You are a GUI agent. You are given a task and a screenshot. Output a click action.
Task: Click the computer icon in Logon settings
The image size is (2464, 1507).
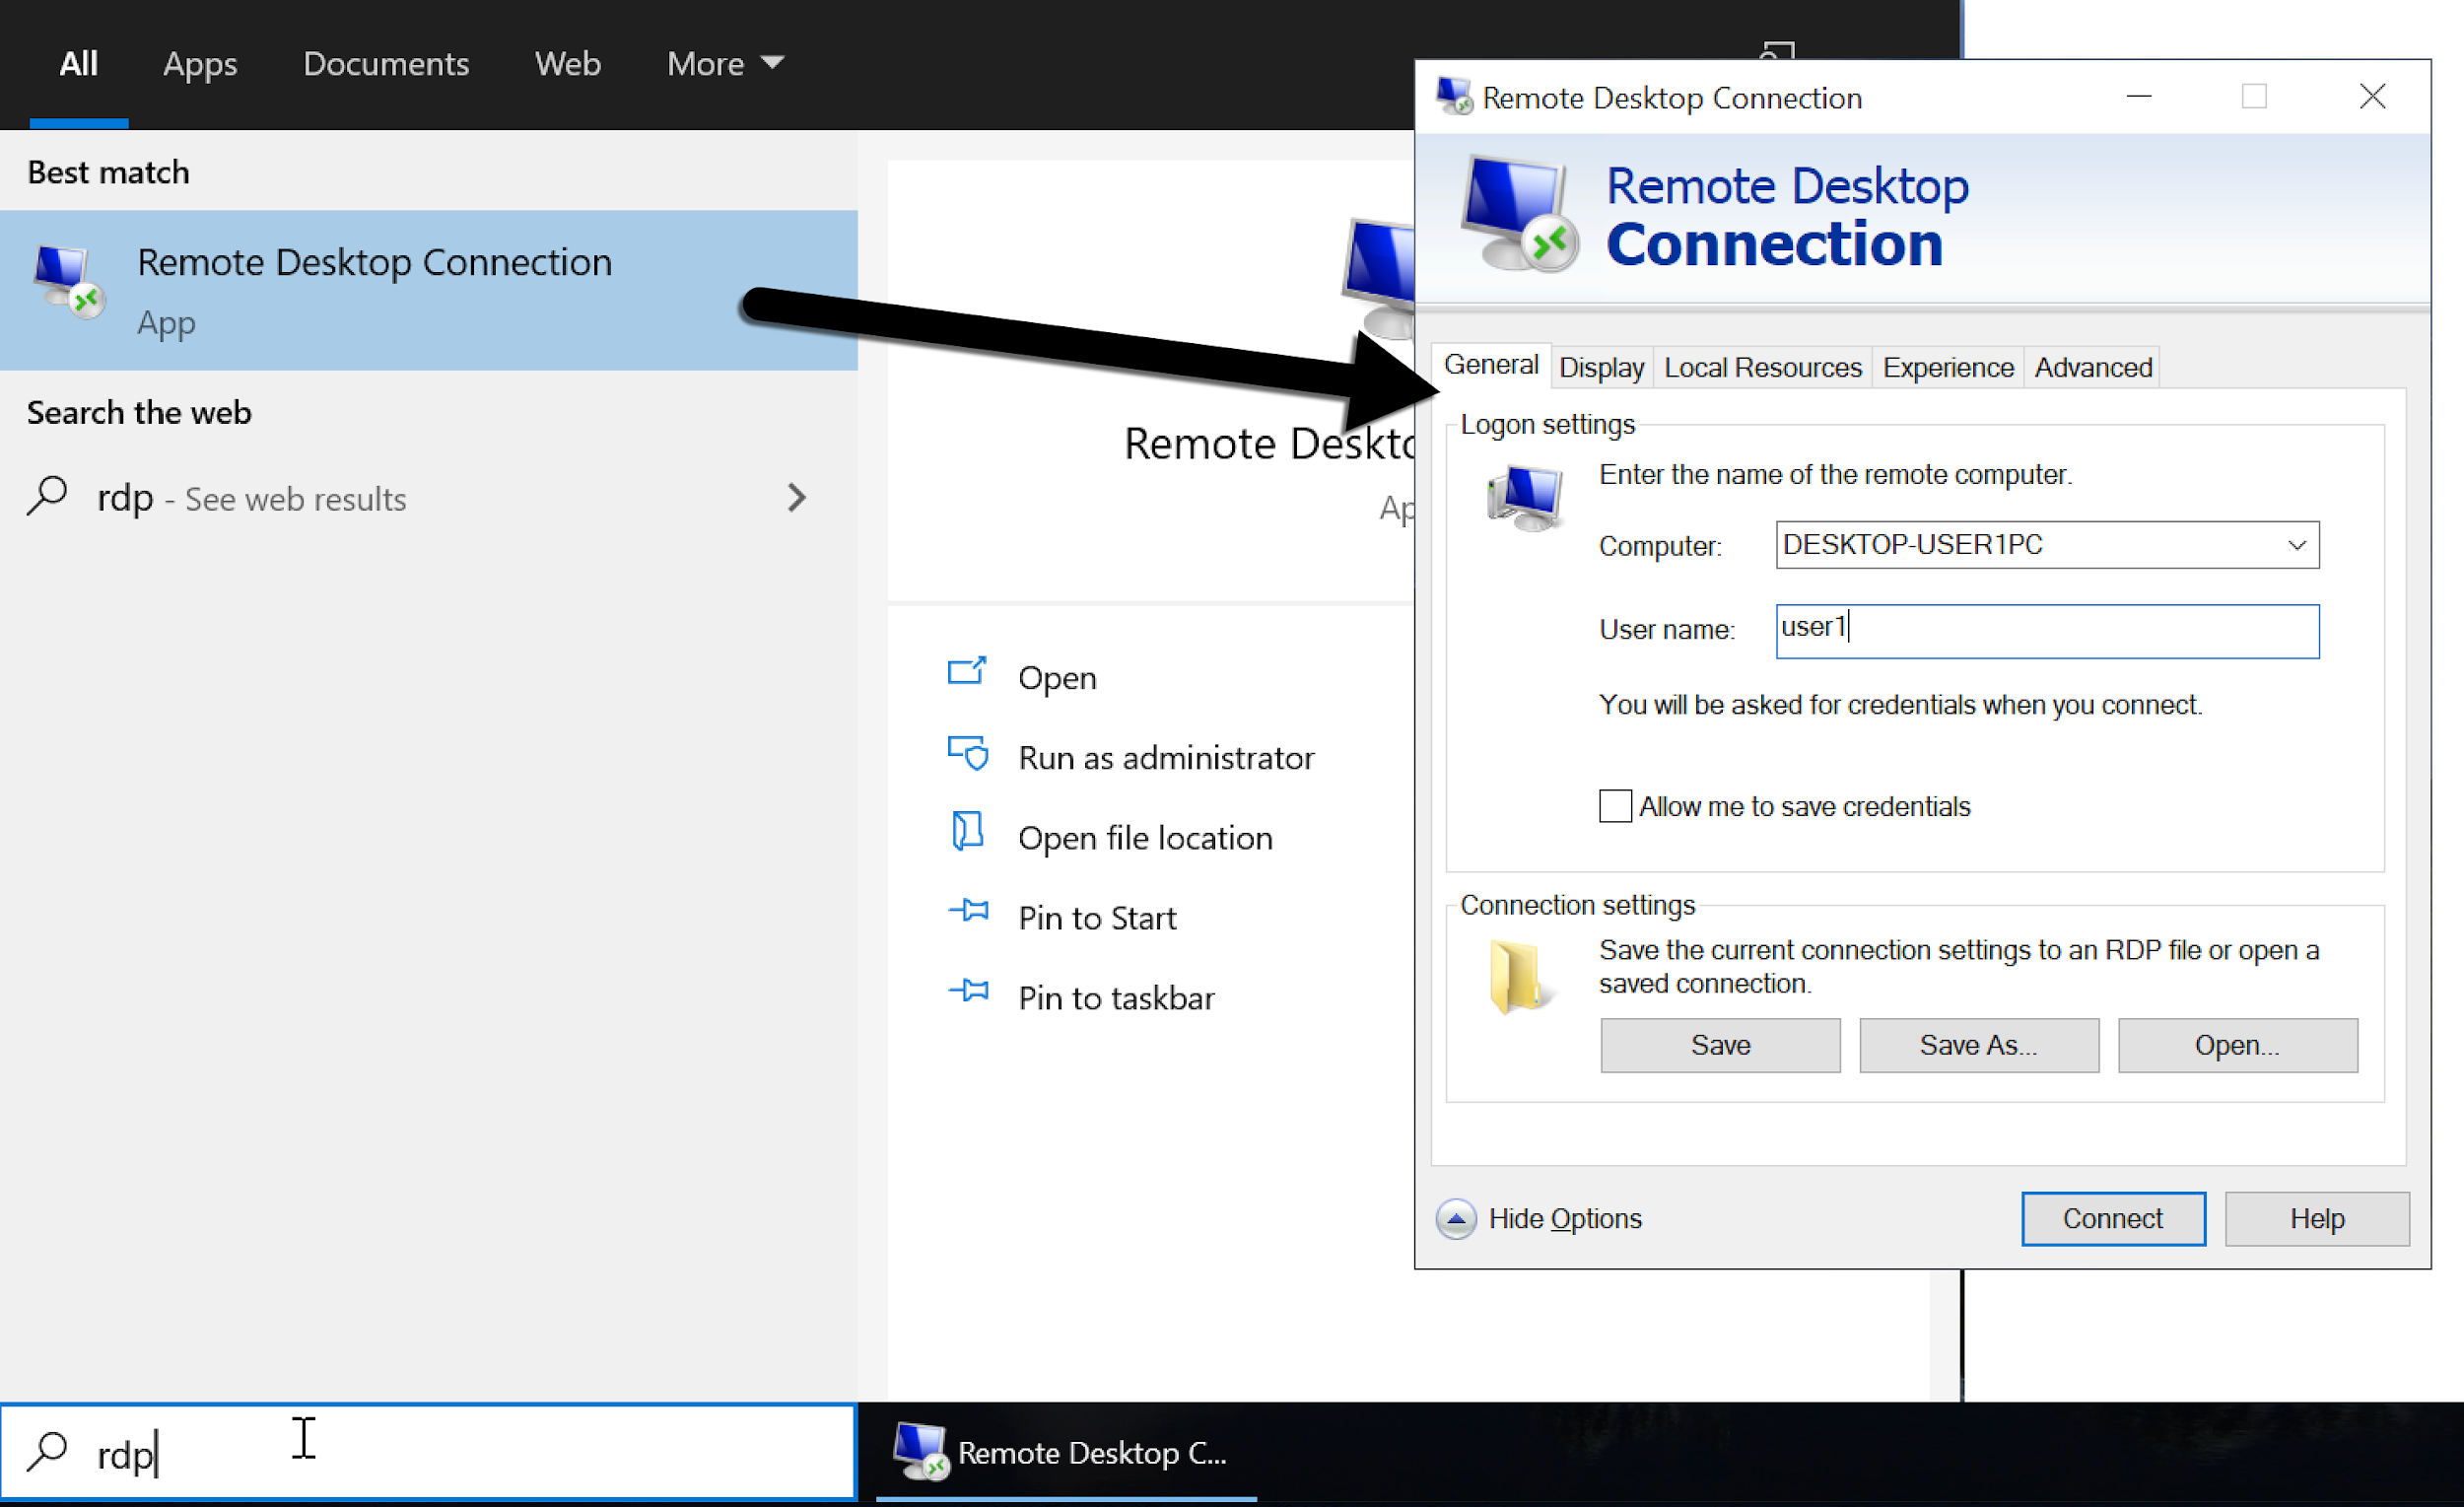pos(1523,497)
